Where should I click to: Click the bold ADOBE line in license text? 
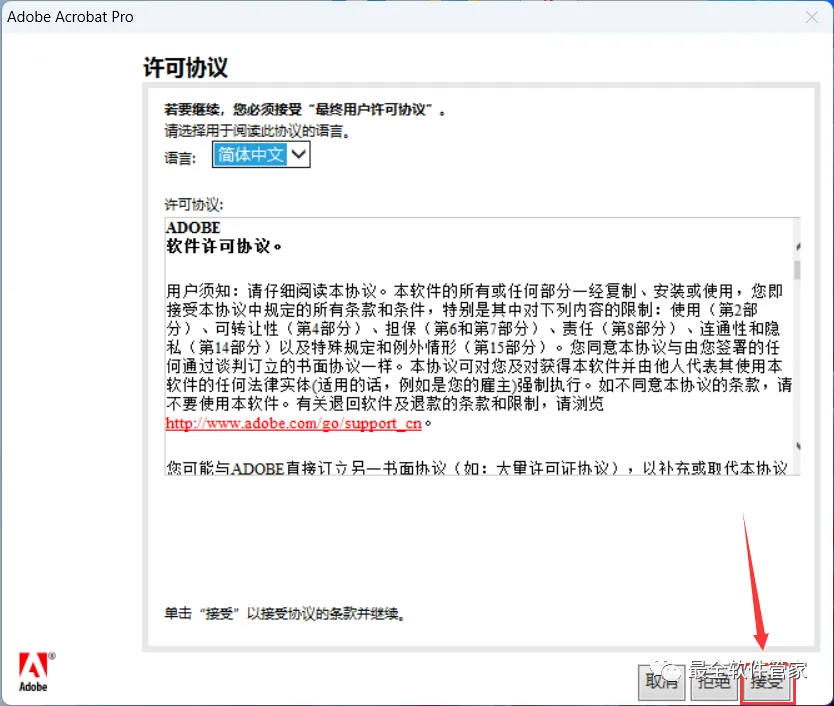tap(193, 228)
